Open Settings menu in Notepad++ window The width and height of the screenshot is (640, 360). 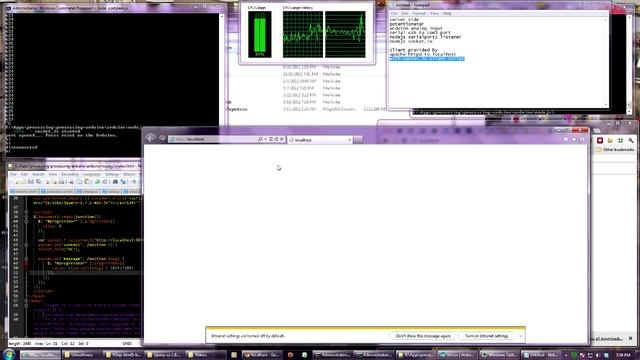pos(112,174)
